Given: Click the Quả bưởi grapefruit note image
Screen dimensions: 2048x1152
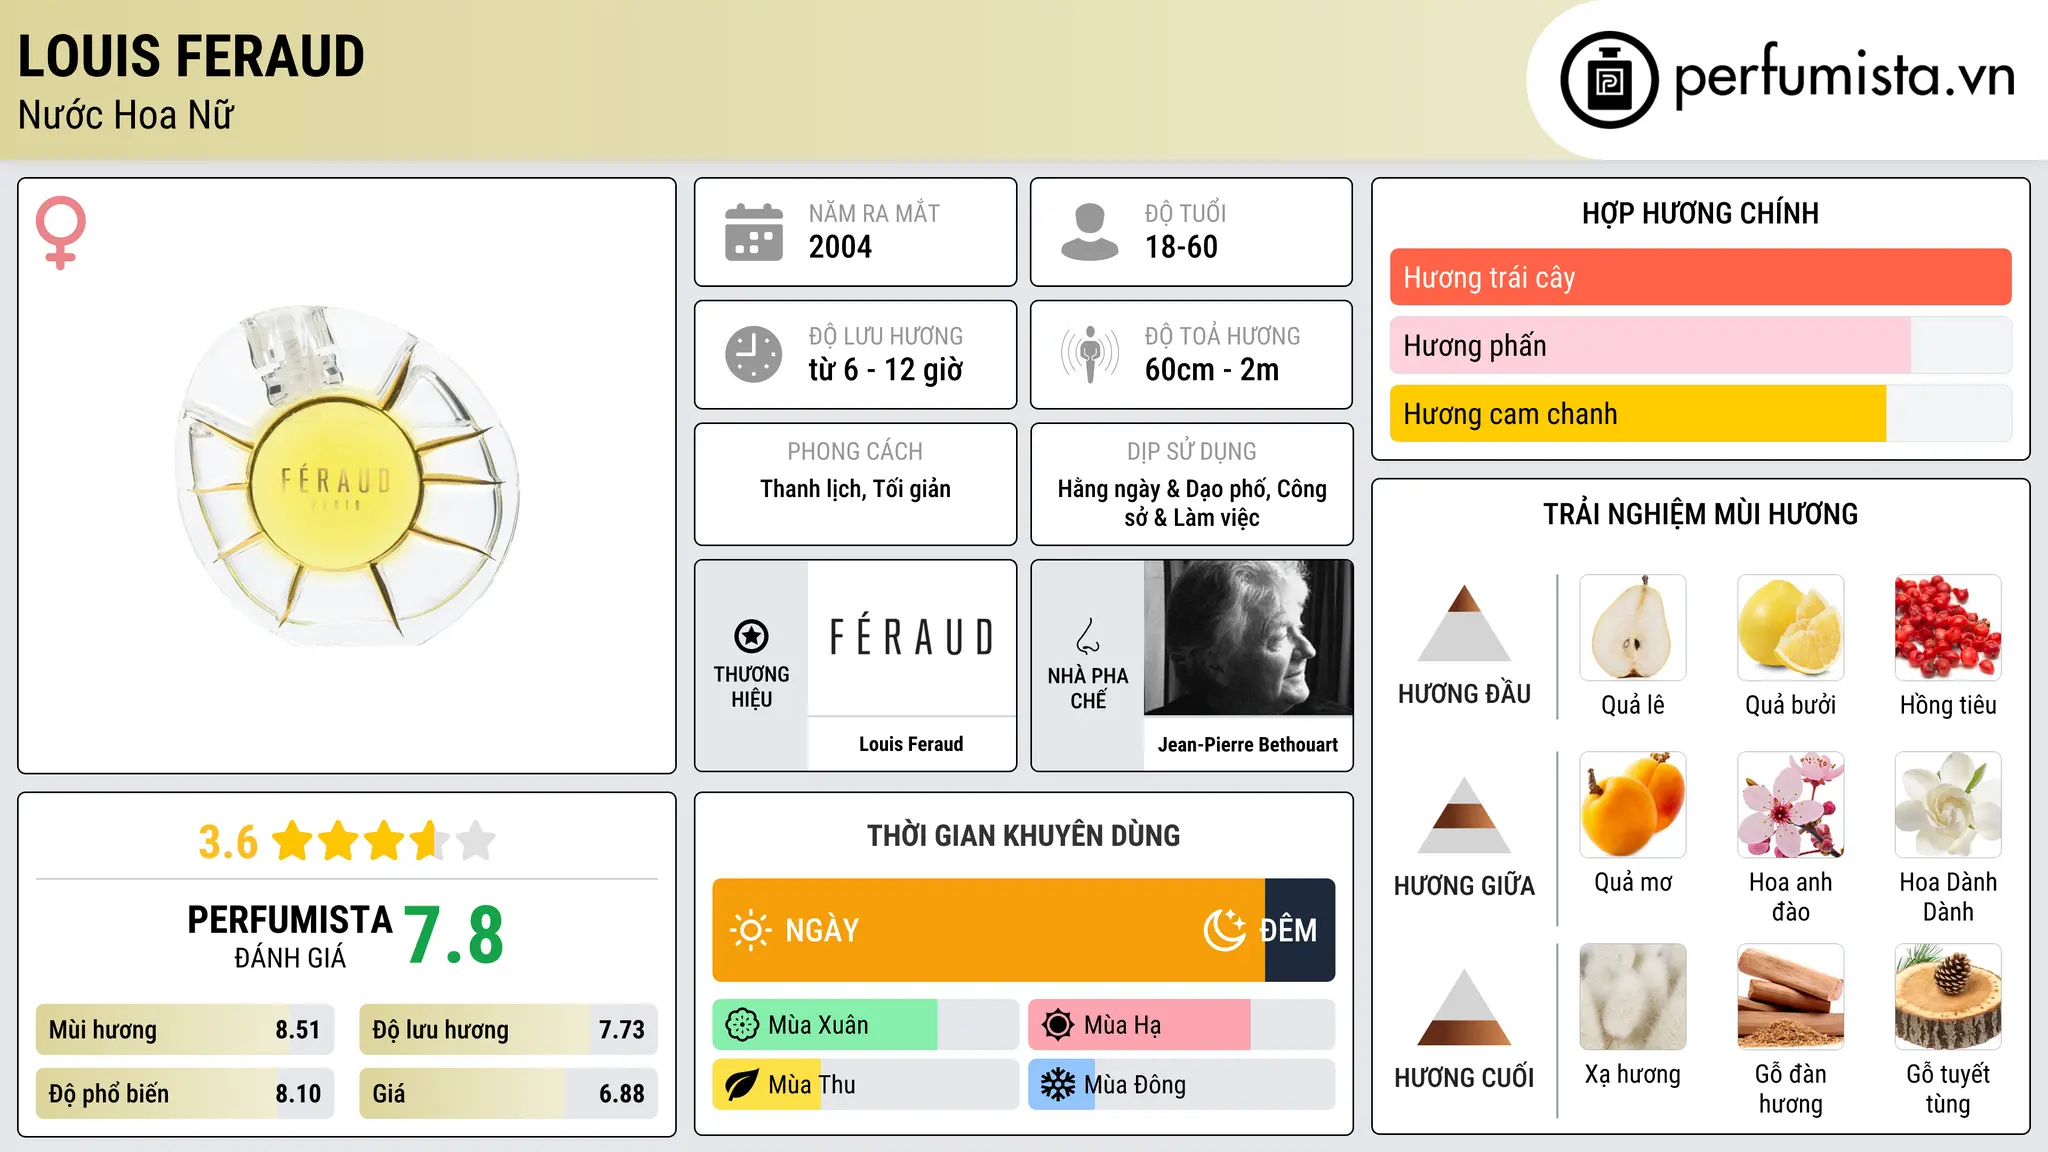Looking at the screenshot, I should pos(1791,628).
